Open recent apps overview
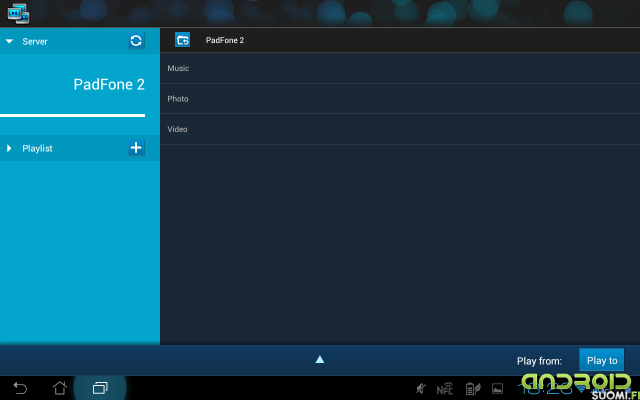The width and height of the screenshot is (640, 400). click(100, 388)
